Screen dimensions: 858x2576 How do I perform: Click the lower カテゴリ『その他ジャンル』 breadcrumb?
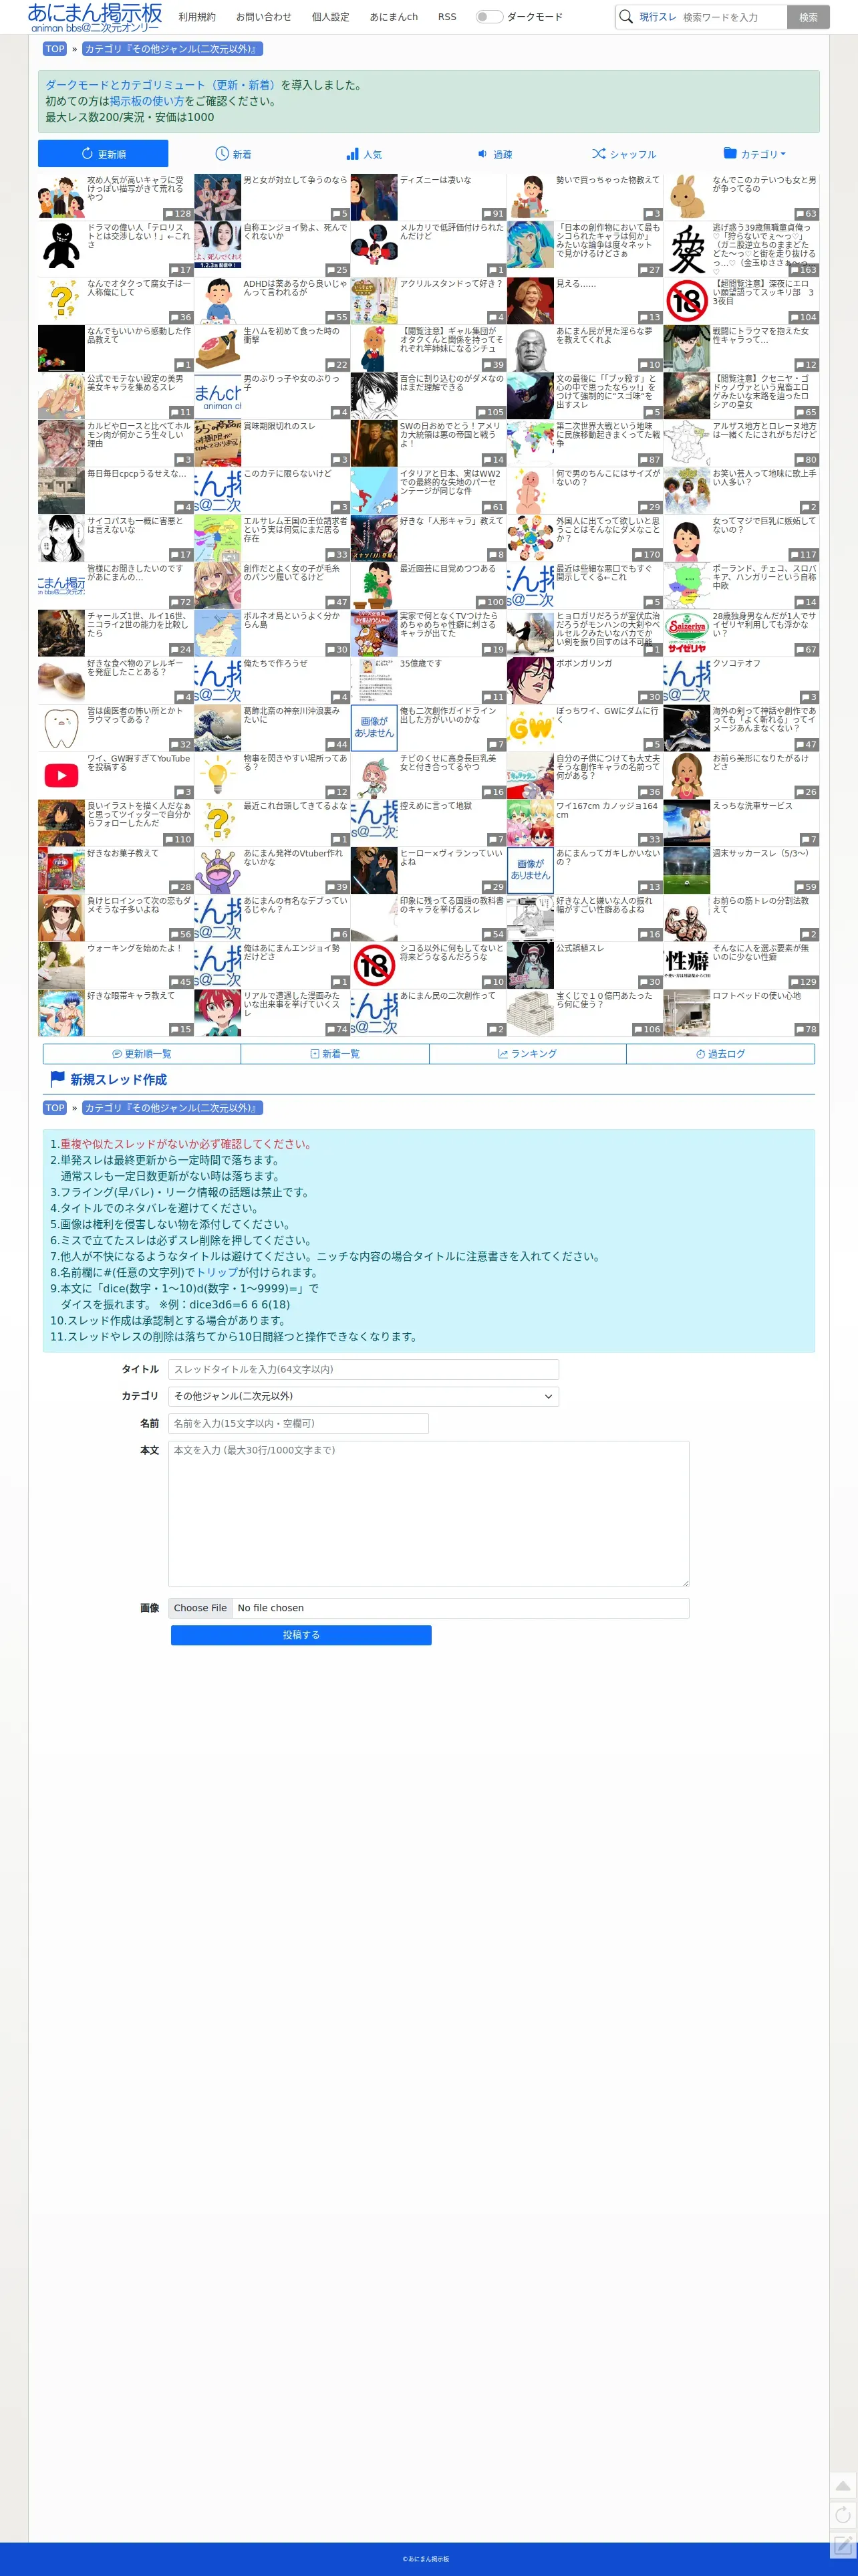(x=172, y=1108)
